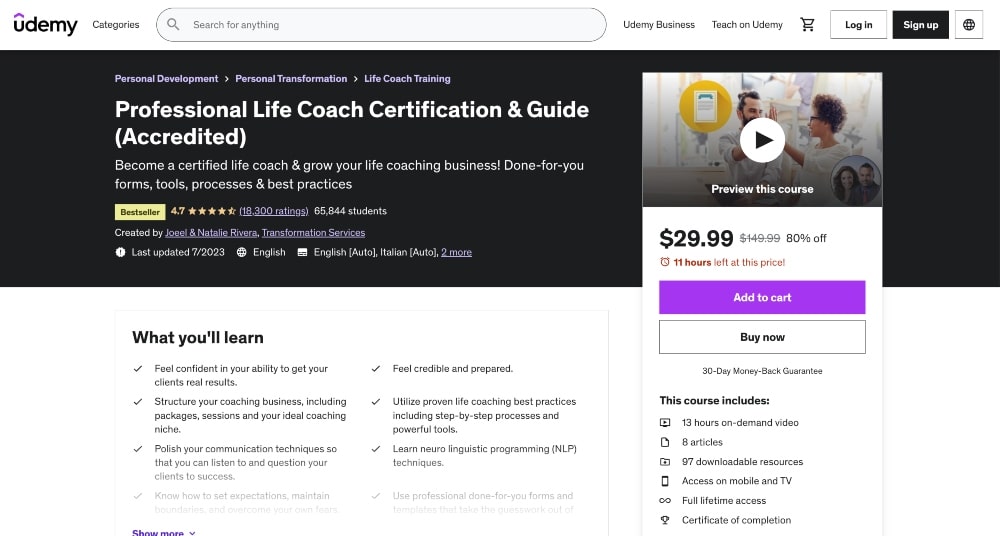Image resolution: width=1000 pixels, height=536 pixels.
Task: Click the downloadable resources icon
Action: [665, 462]
